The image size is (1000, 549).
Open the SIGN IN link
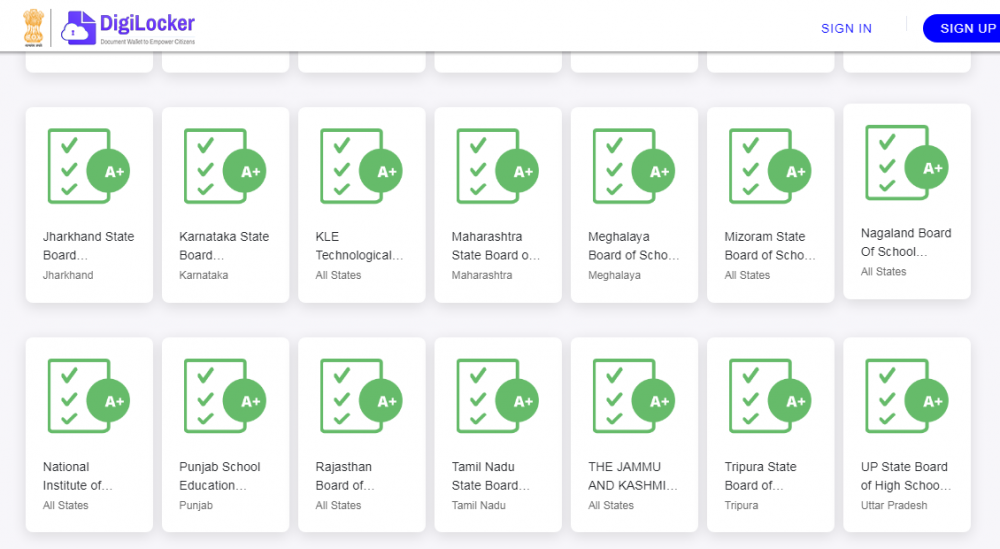846,28
